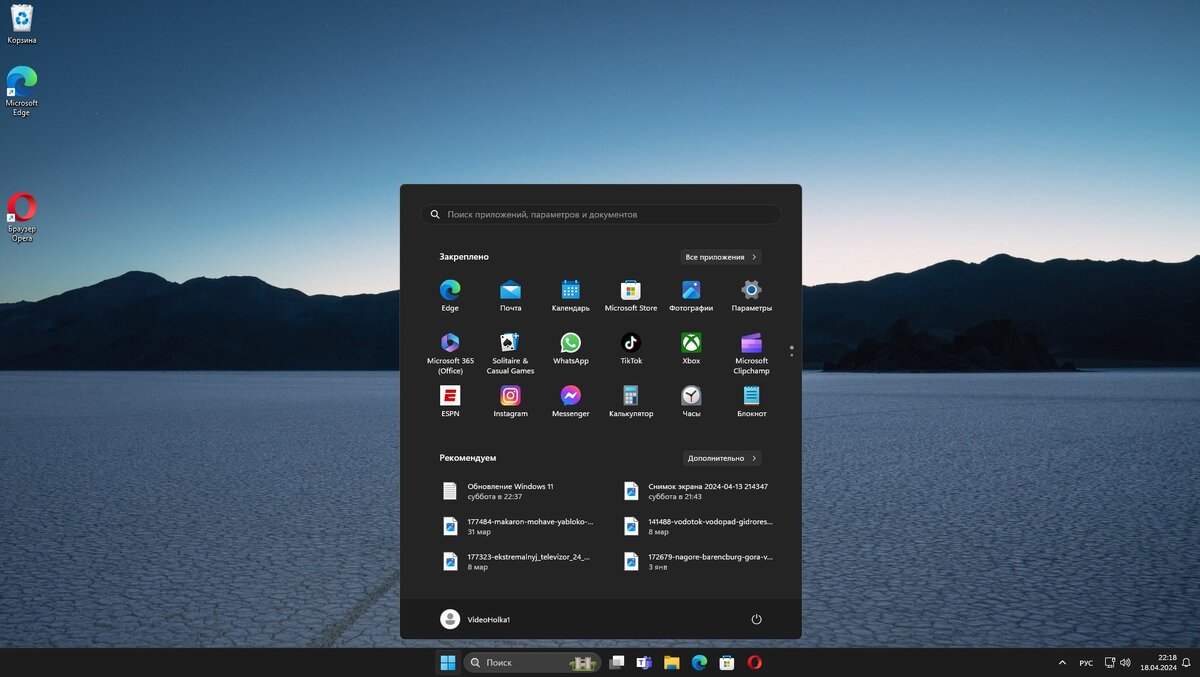This screenshot has width=1200, height=677.
Task: Open the clock showing 22:18 18.04.2024
Action: pyautogui.click(x=1158, y=662)
